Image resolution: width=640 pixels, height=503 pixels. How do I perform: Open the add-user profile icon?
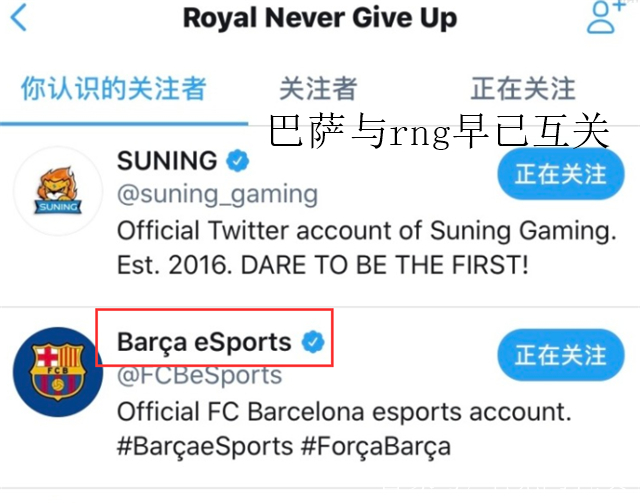tap(605, 17)
